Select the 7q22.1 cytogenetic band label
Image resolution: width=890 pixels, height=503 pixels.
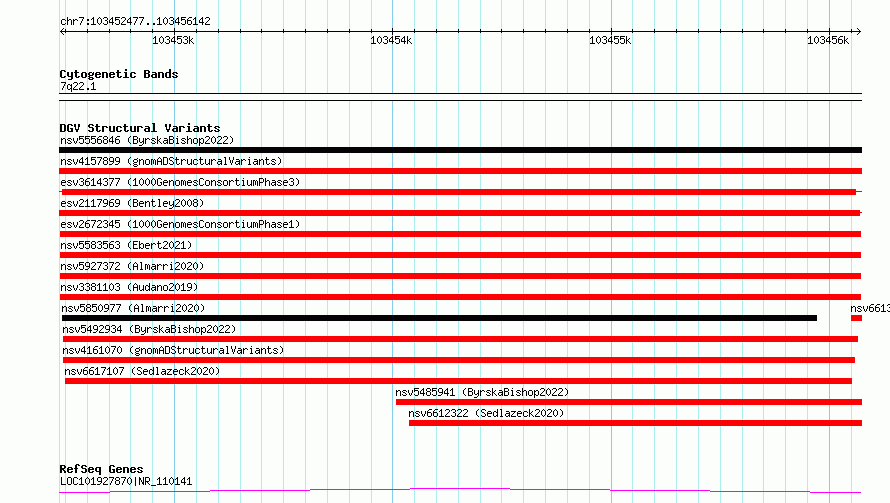pos(78,86)
